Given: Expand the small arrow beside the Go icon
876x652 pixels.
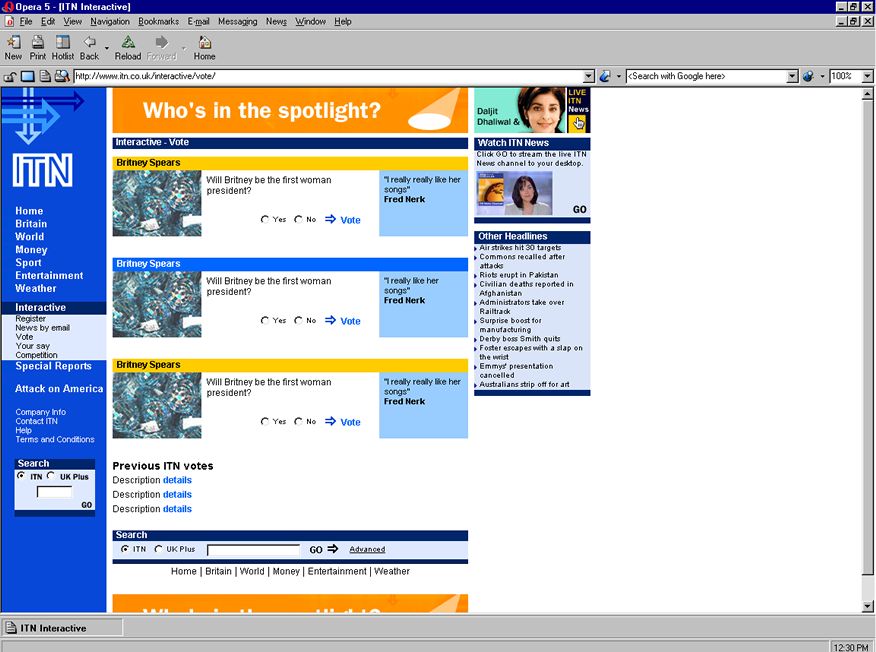Looking at the screenshot, I should 618,77.
